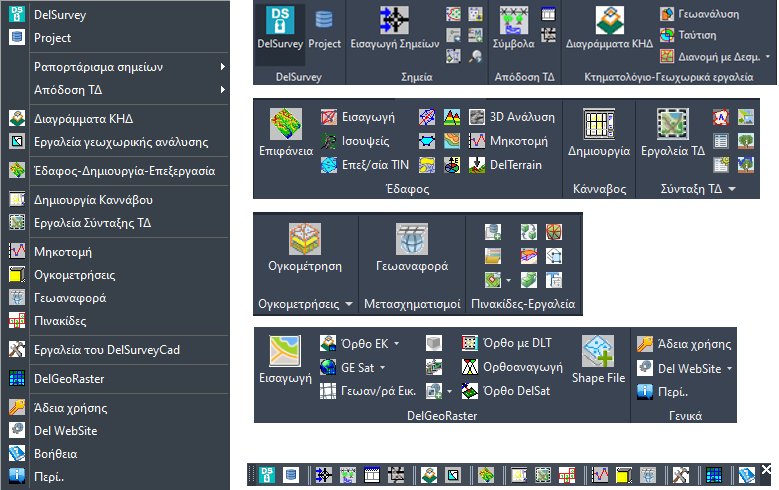Viewport: 779px width, 490px height.
Task: Click red profile graph icon in bottom toolbar
Action: [600, 475]
